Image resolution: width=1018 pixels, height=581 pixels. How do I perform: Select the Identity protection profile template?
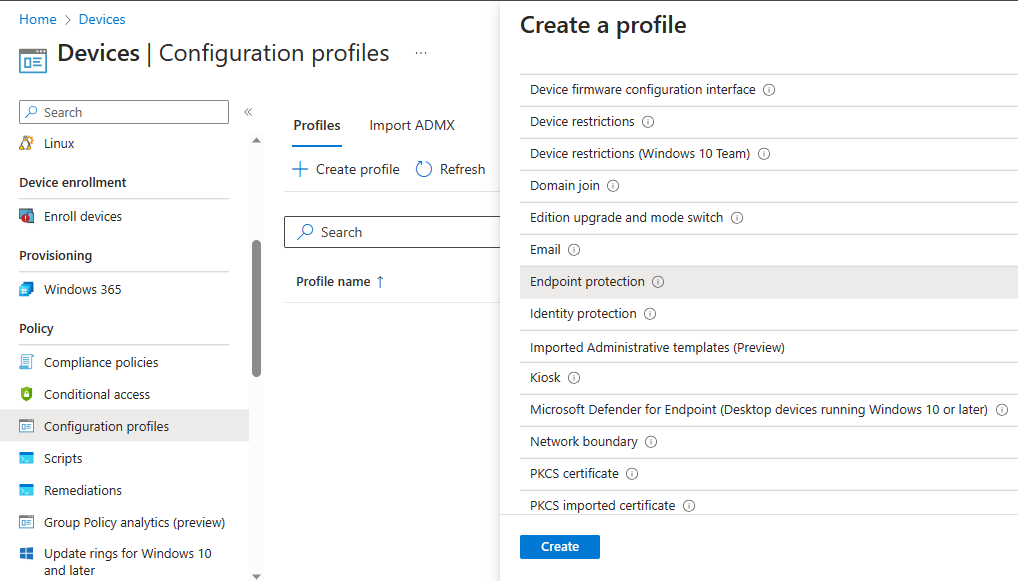[583, 314]
